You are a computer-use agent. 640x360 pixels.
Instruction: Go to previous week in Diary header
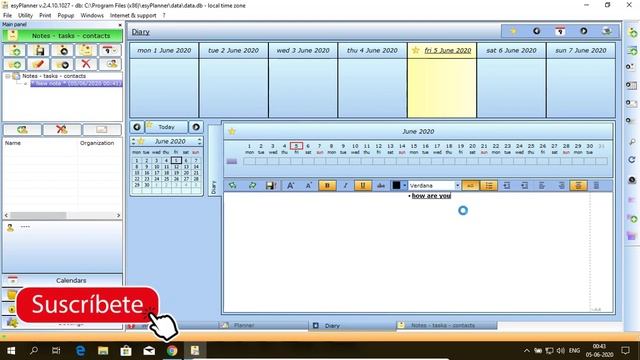[x=536, y=31]
